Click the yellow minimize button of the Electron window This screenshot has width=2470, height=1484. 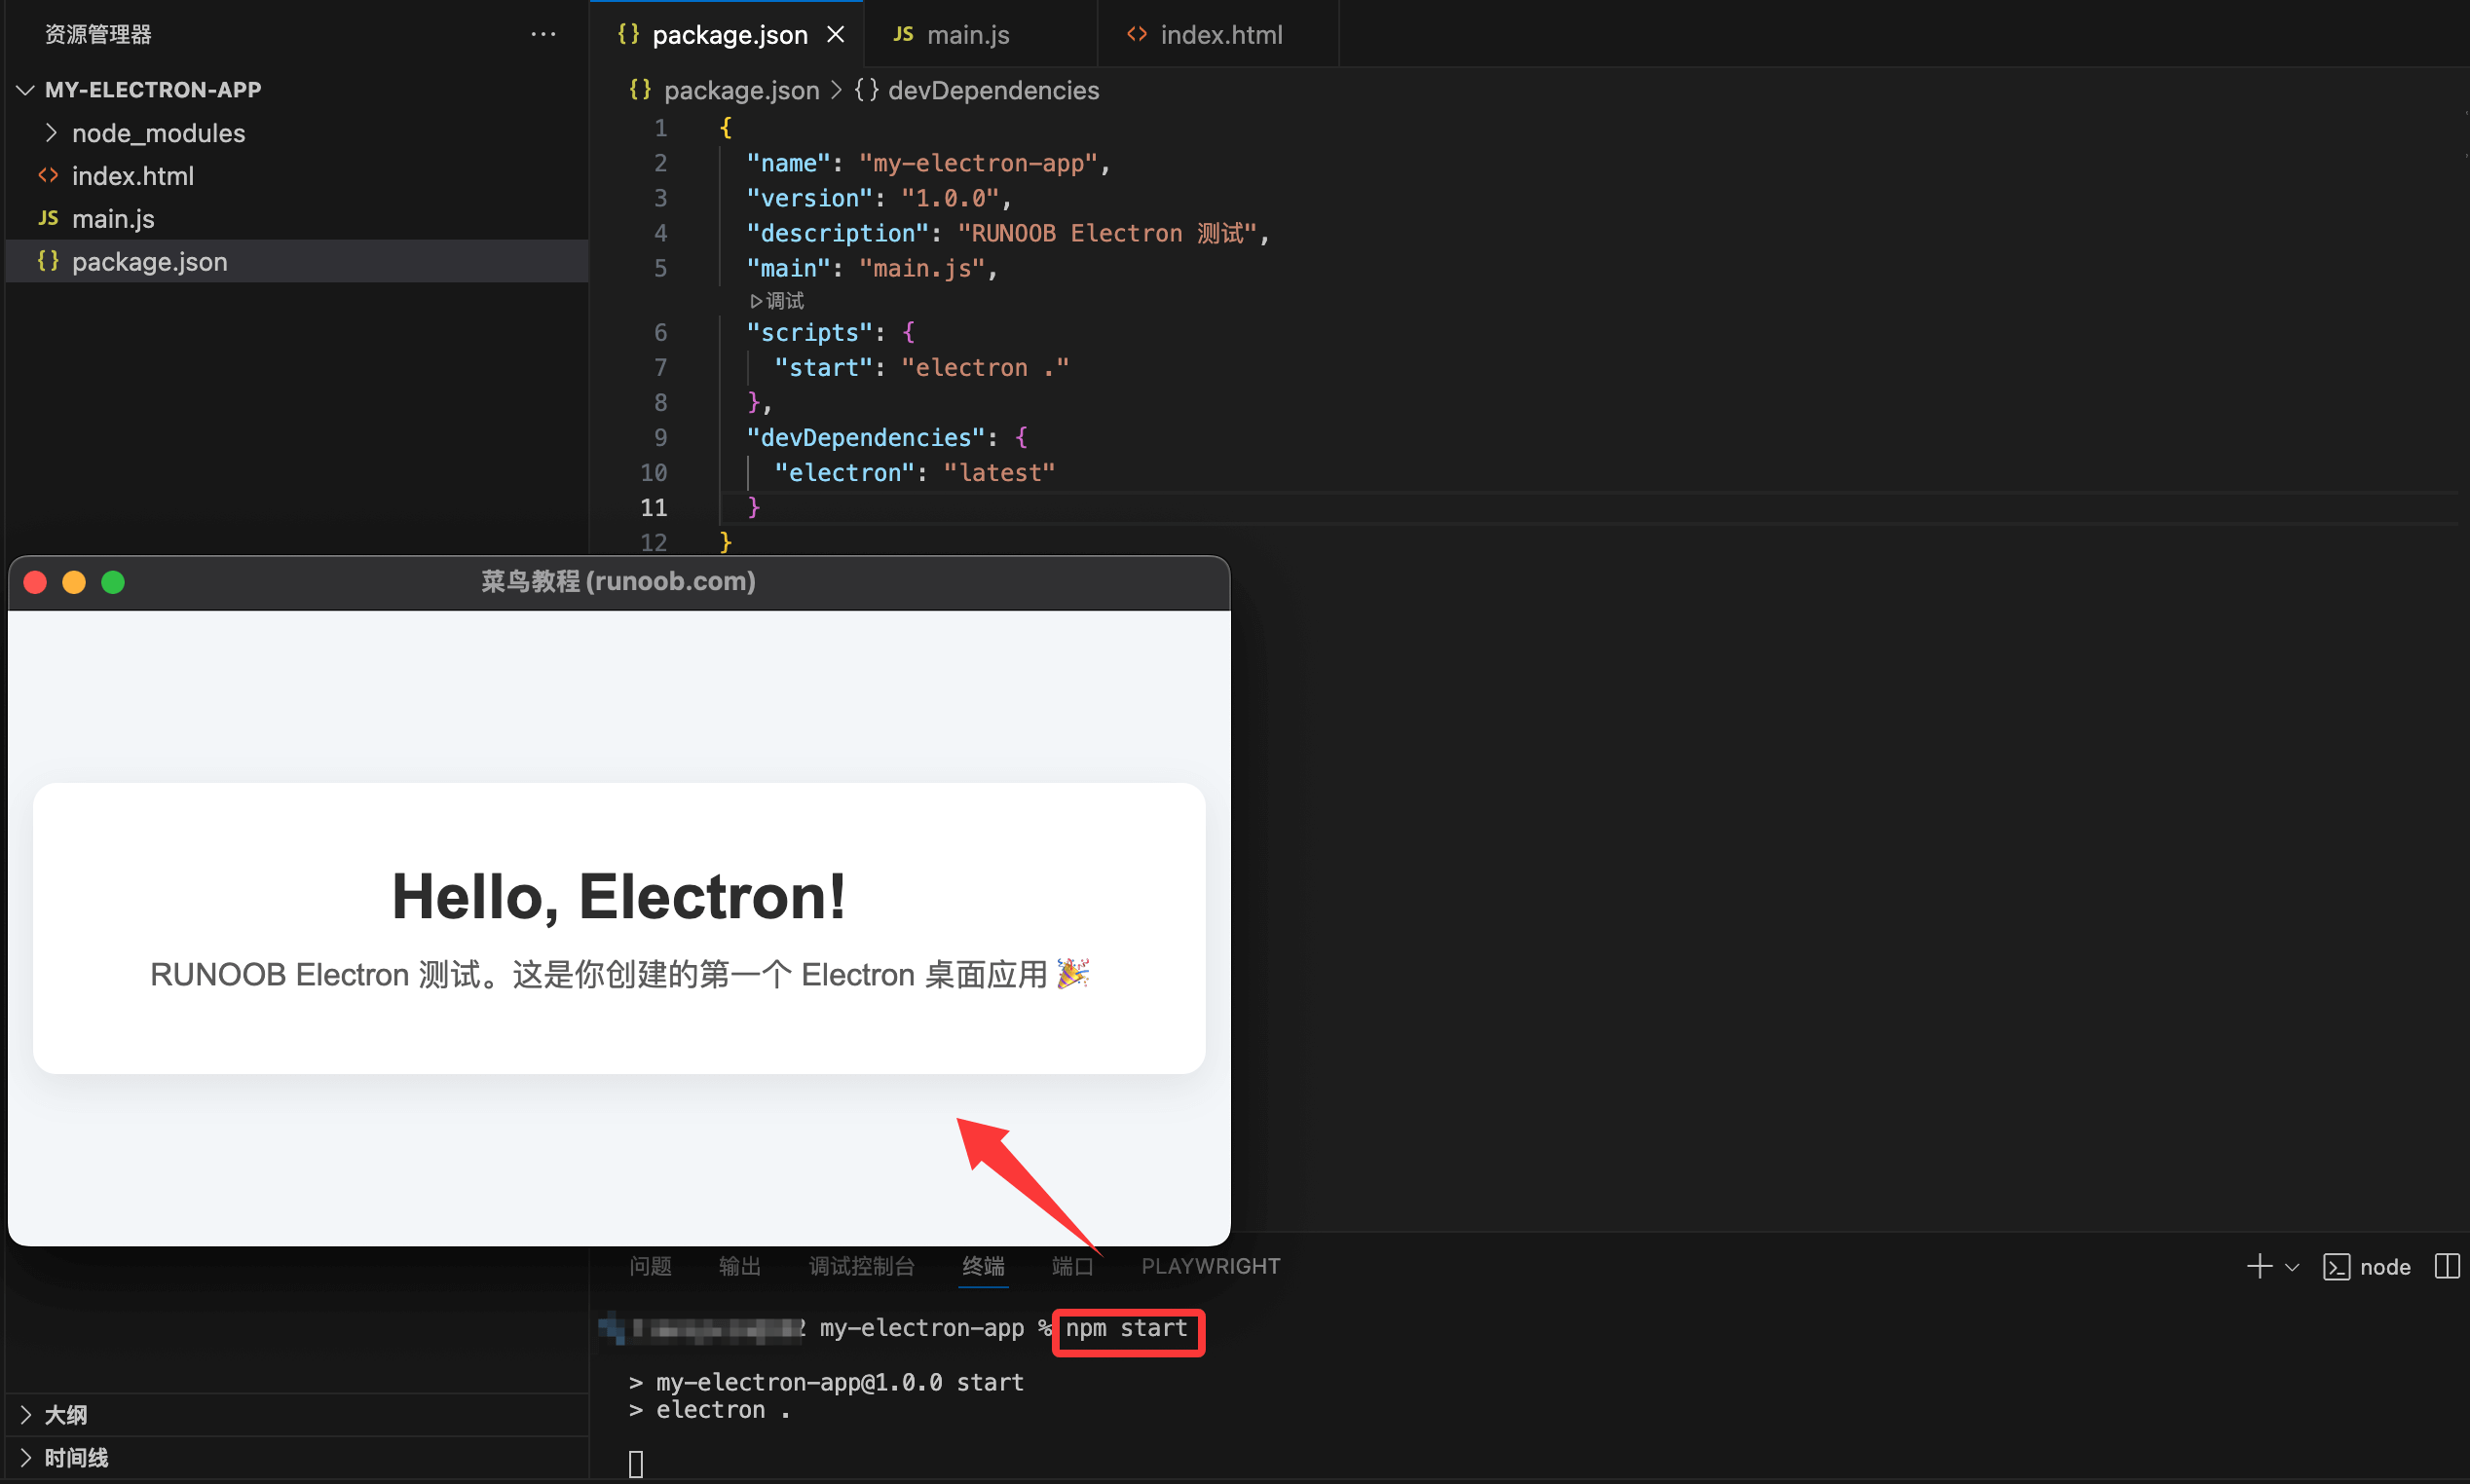74,582
